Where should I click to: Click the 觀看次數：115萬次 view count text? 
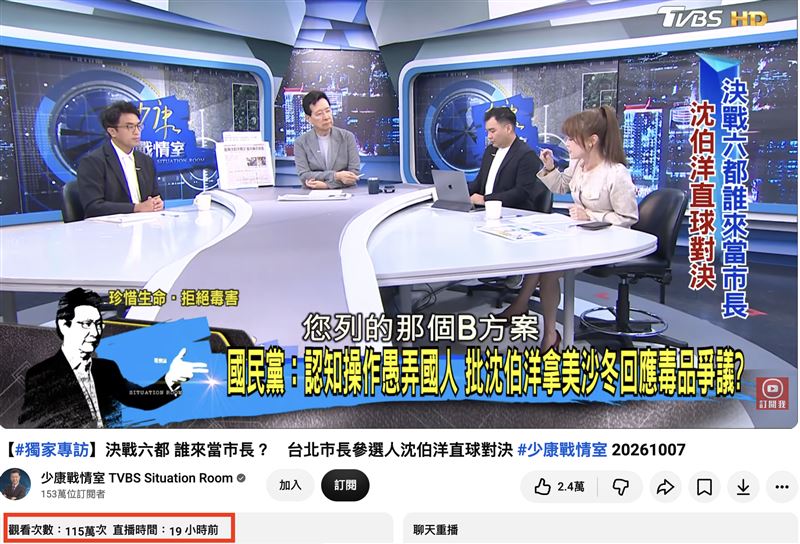tap(58, 530)
